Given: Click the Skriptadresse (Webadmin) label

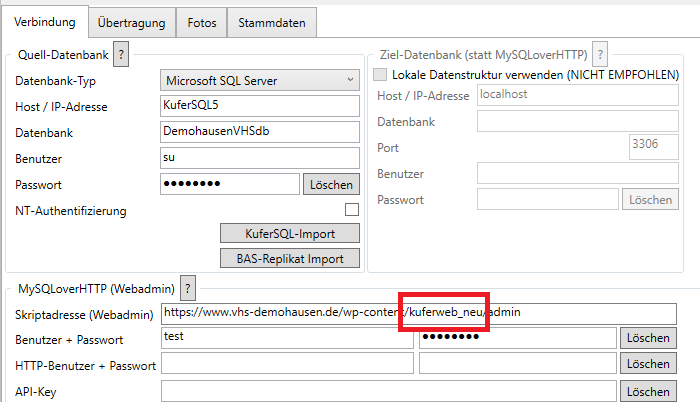Looking at the screenshot, I should point(84,314).
